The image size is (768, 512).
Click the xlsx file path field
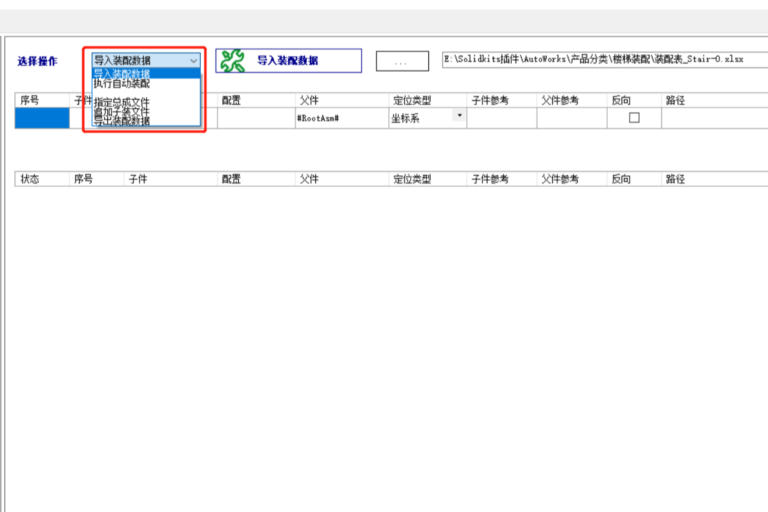pyautogui.click(x=605, y=59)
